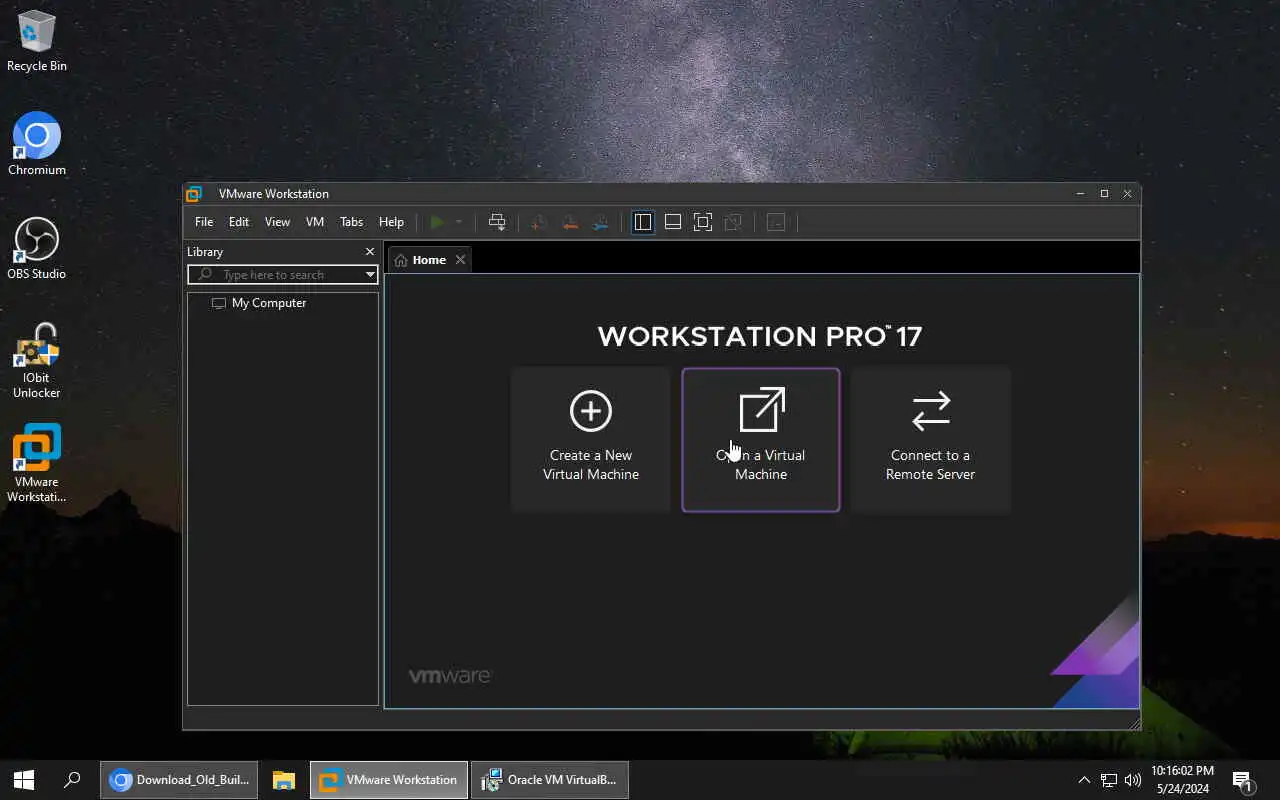This screenshot has height=800, width=1280.
Task: Open the library search dropdown arrow
Action: (370, 274)
